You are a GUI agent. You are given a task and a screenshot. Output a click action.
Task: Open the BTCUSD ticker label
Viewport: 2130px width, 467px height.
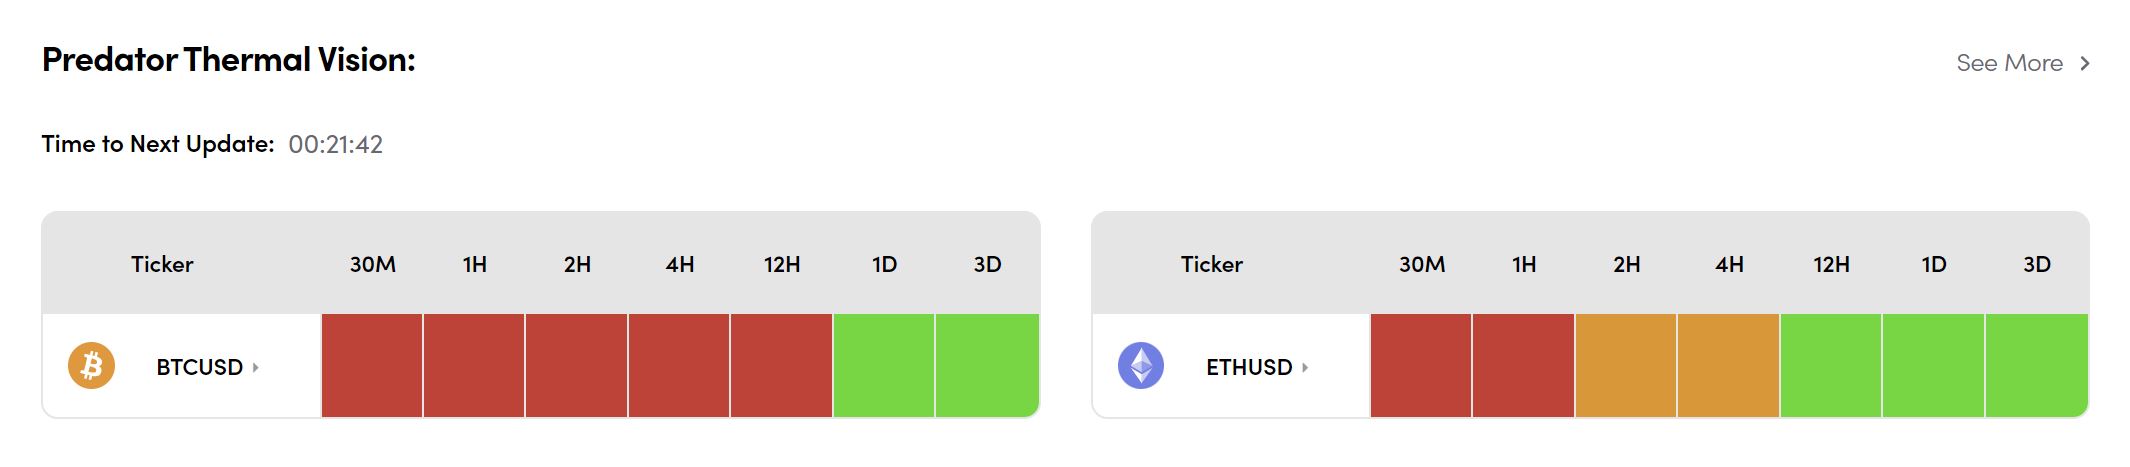199,367
